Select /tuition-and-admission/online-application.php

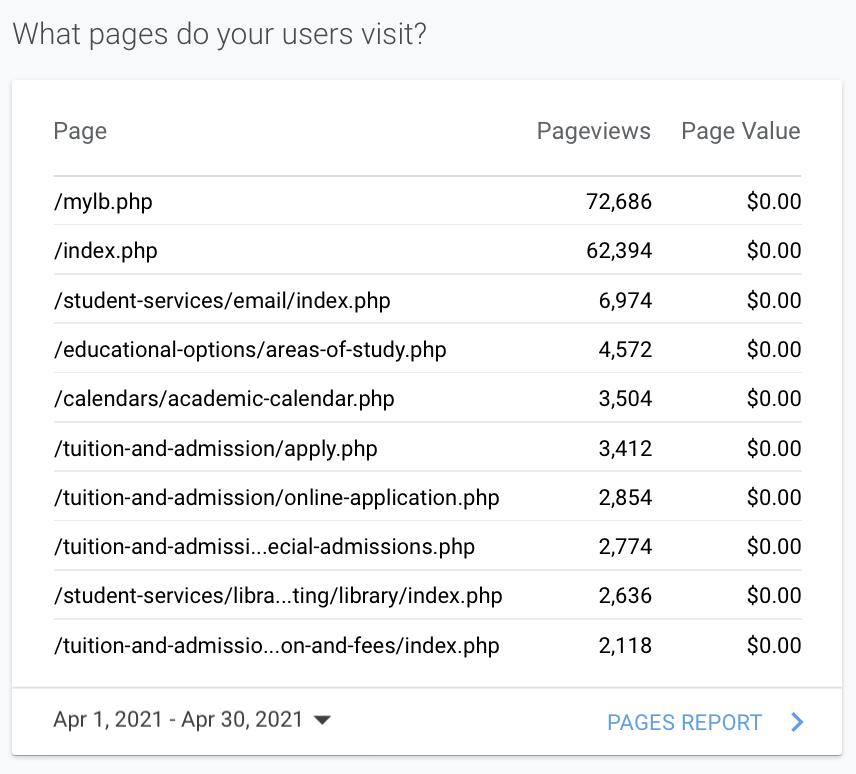(x=427, y=497)
